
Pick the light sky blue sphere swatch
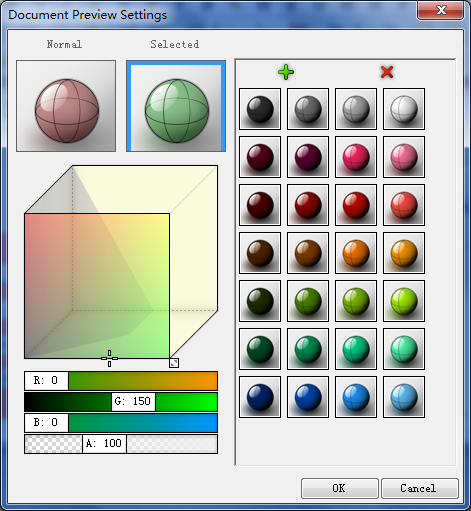pos(404,397)
